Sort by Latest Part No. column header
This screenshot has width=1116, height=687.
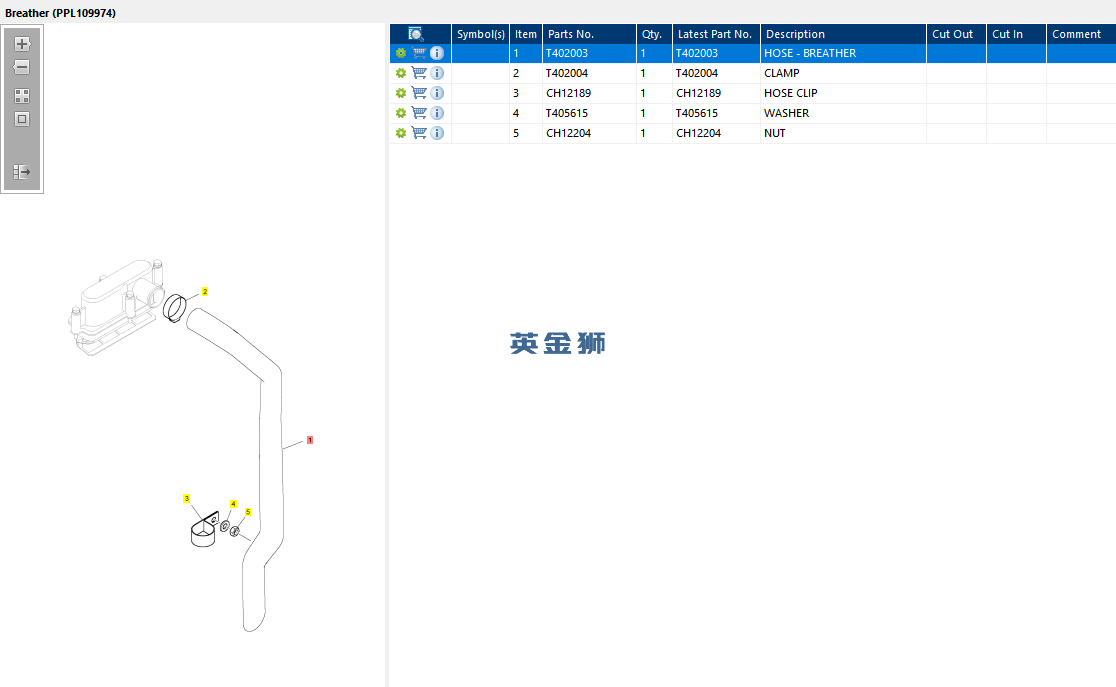click(716, 33)
